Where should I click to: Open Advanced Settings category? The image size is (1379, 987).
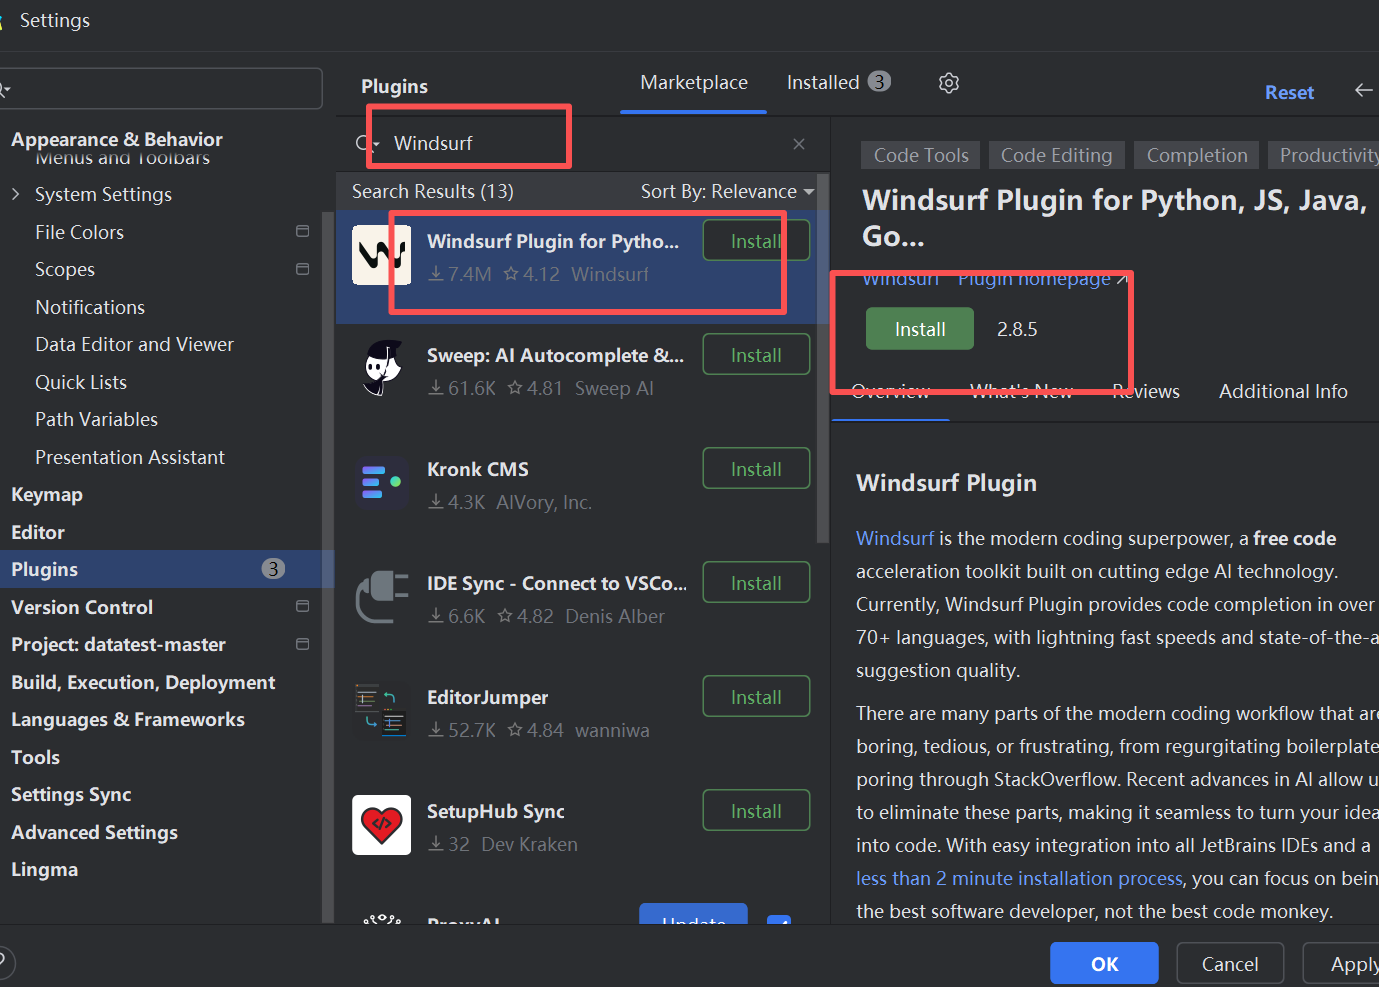pyautogui.click(x=95, y=832)
